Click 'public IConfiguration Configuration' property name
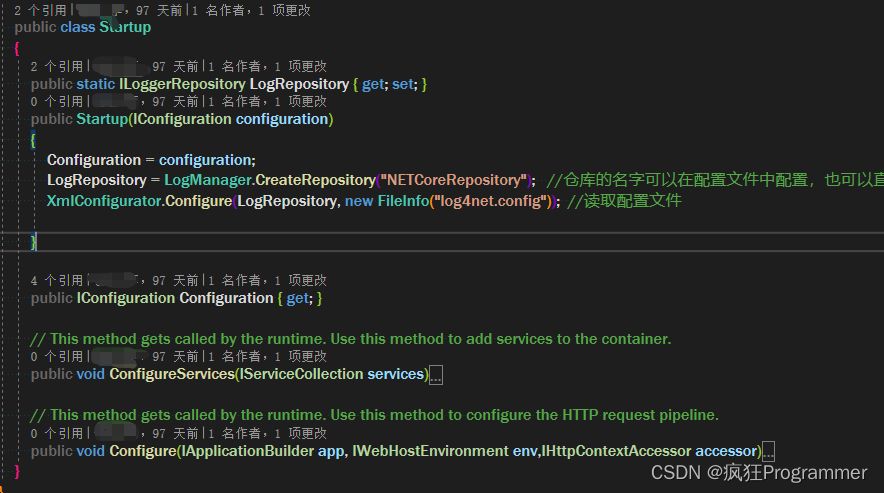 (x=226, y=298)
